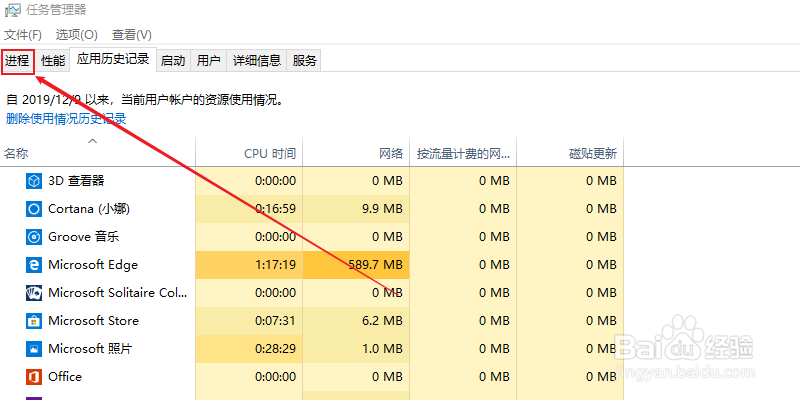800x400 pixels.
Task: Click the sort arrow above 名称
Action: [x=92, y=141]
